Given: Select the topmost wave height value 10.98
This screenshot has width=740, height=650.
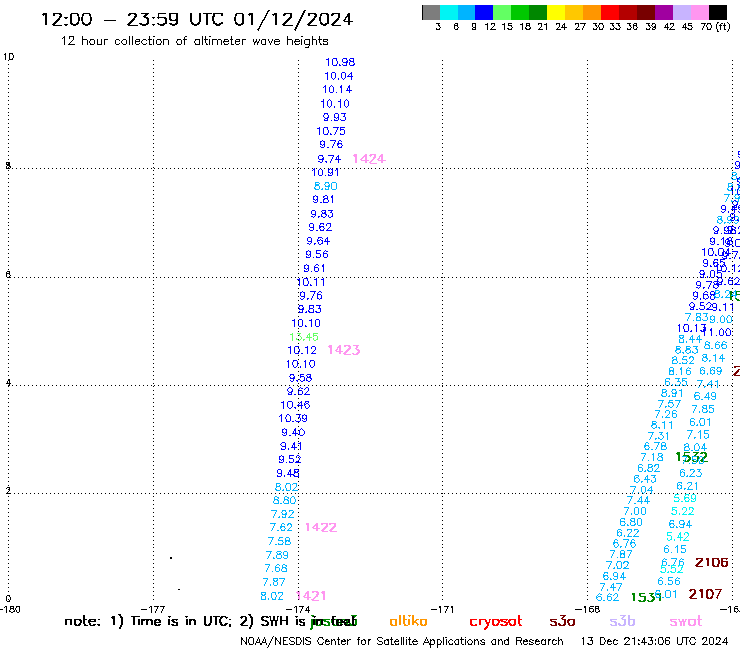Looking at the screenshot, I should pos(340,62).
